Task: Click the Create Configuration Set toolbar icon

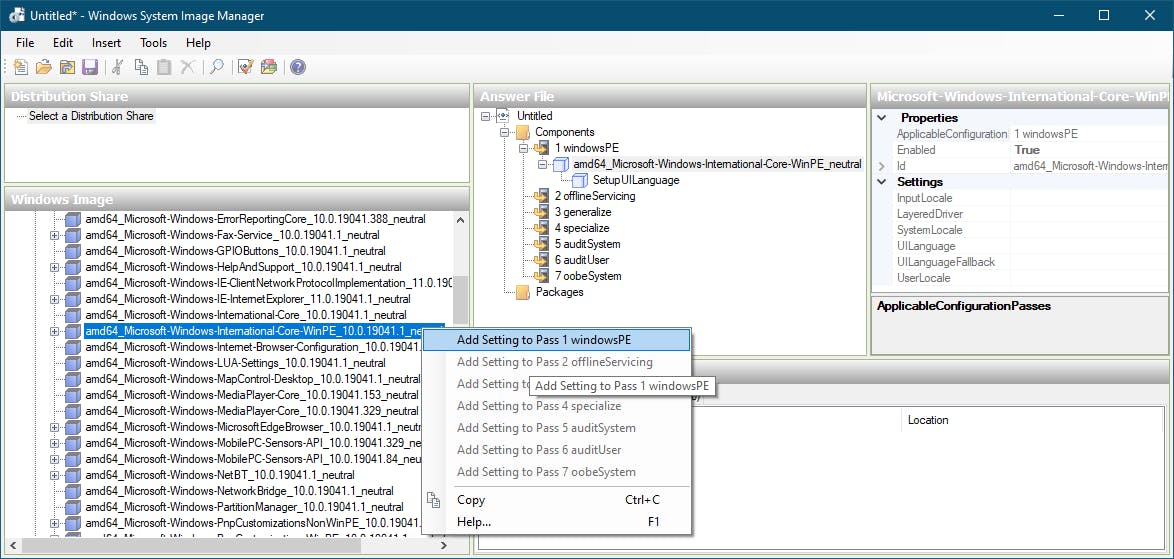Action: click(268, 67)
